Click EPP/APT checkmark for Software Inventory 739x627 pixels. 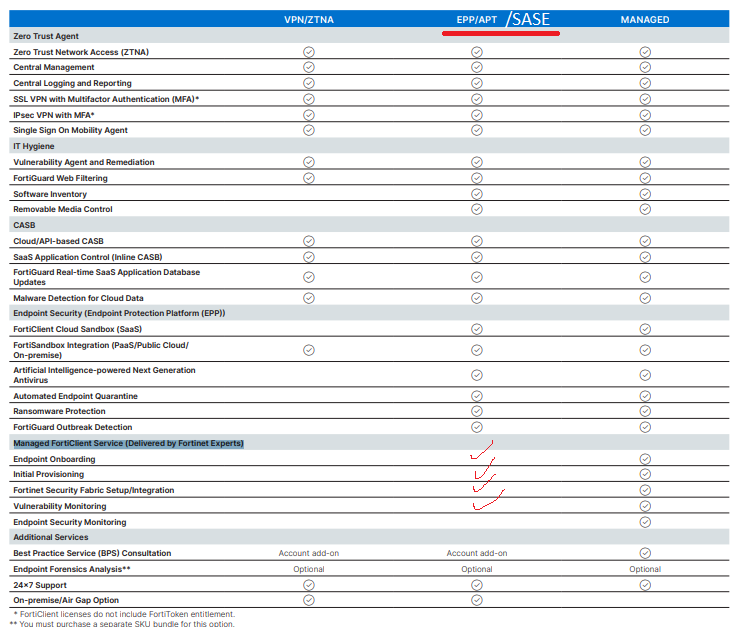point(477,194)
